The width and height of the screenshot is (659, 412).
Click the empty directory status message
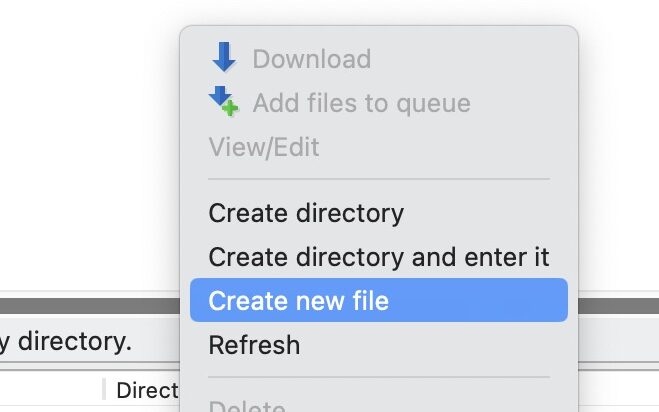[66, 341]
